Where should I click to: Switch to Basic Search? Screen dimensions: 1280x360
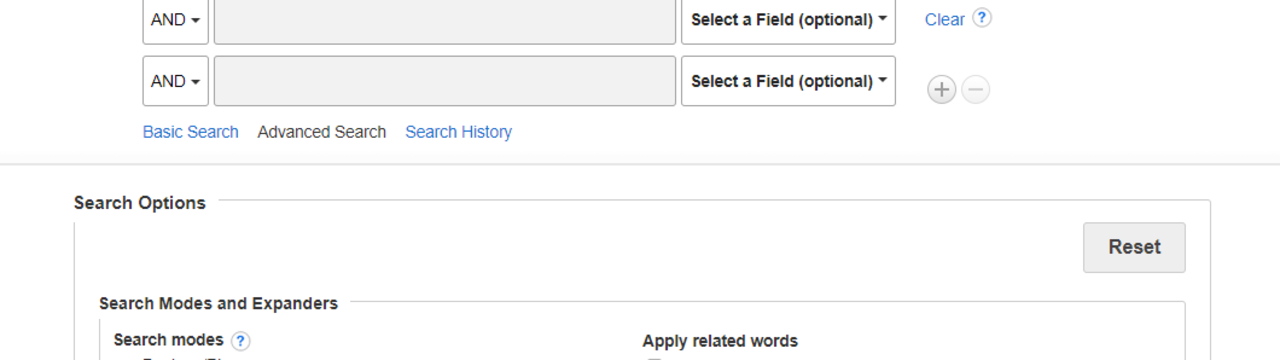point(191,132)
